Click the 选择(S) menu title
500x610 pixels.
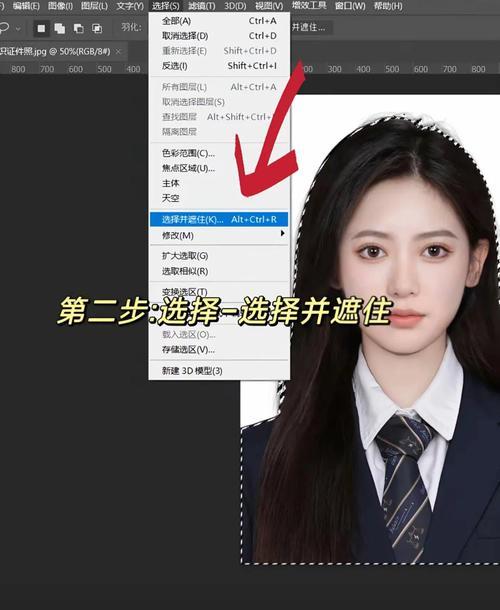coord(165,6)
